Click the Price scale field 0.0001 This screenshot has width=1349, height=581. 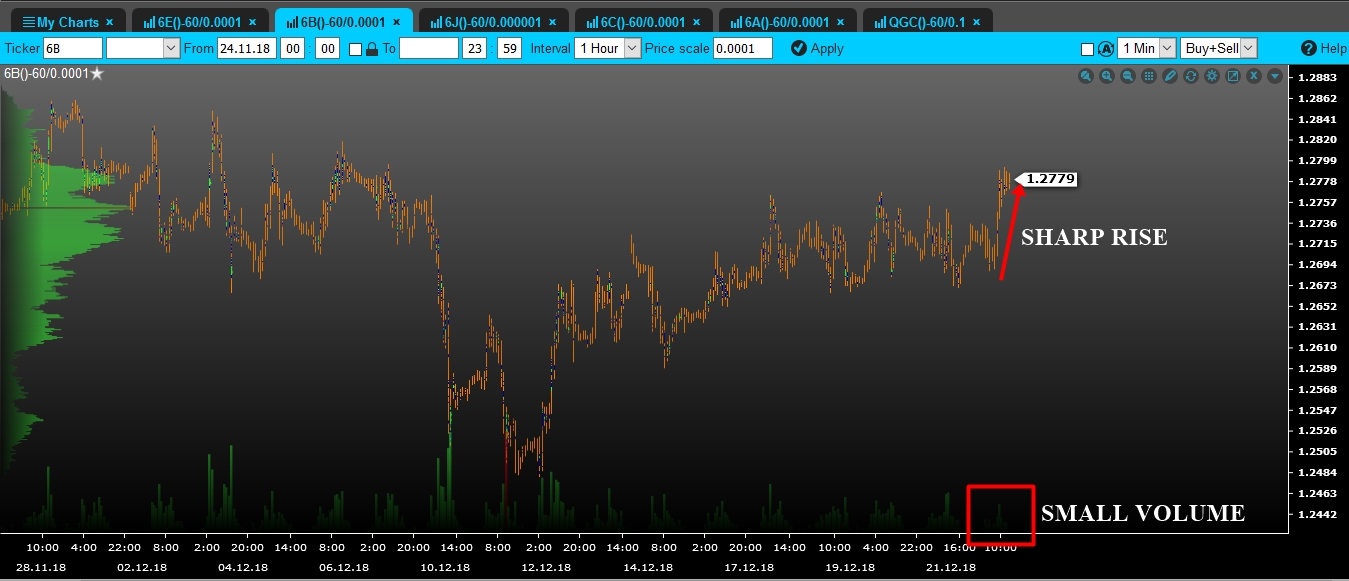743,48
